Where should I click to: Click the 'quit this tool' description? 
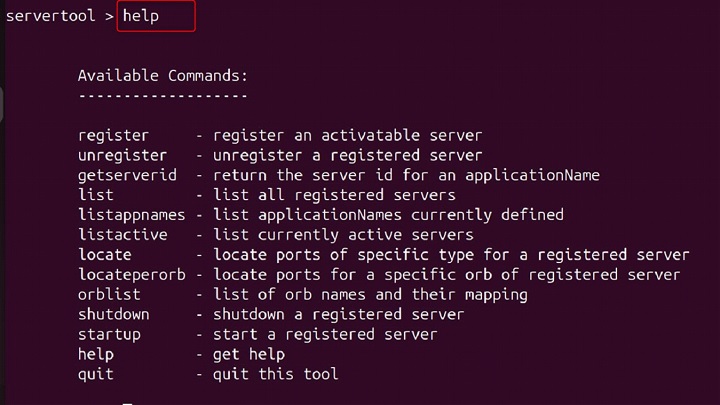pyautogui.click(x=275, y=375)
